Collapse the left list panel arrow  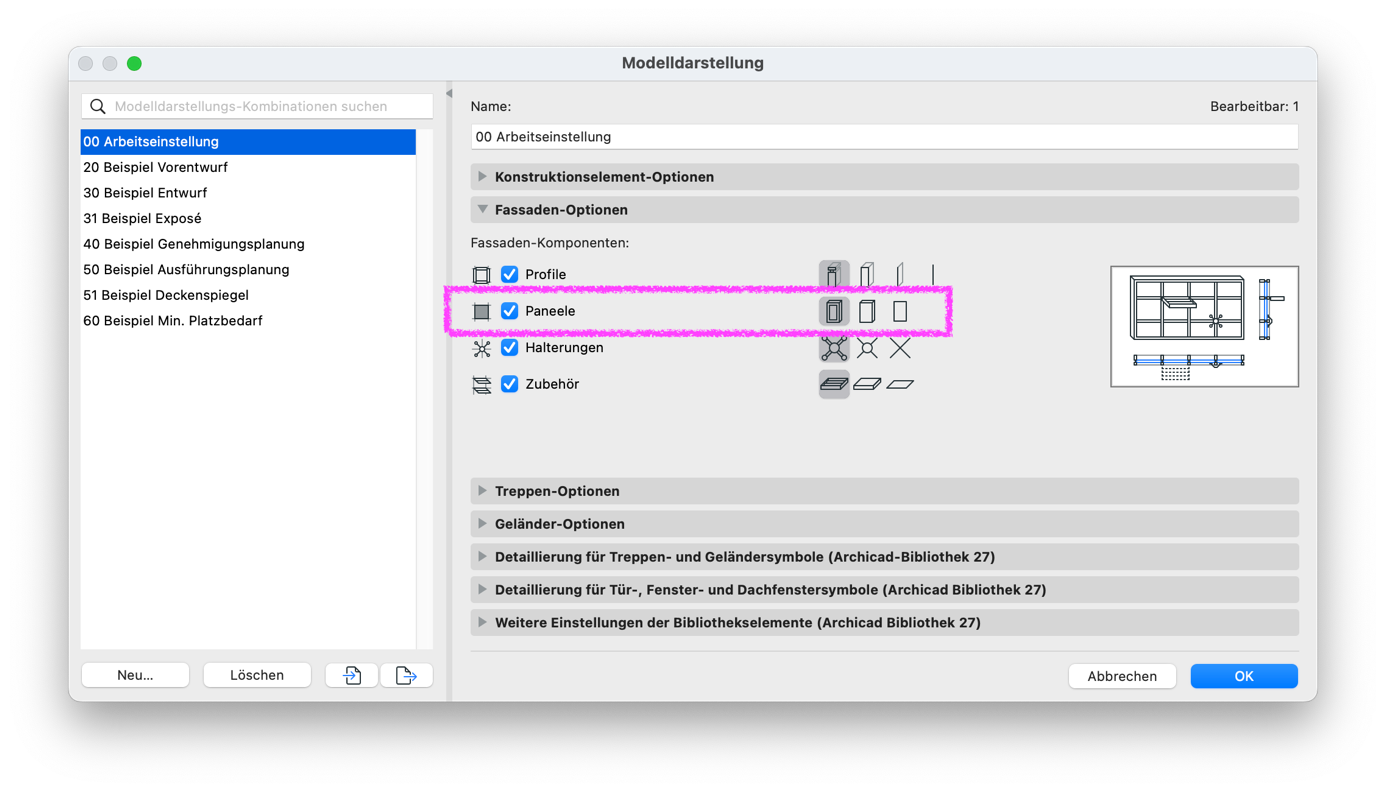[449, 94]
